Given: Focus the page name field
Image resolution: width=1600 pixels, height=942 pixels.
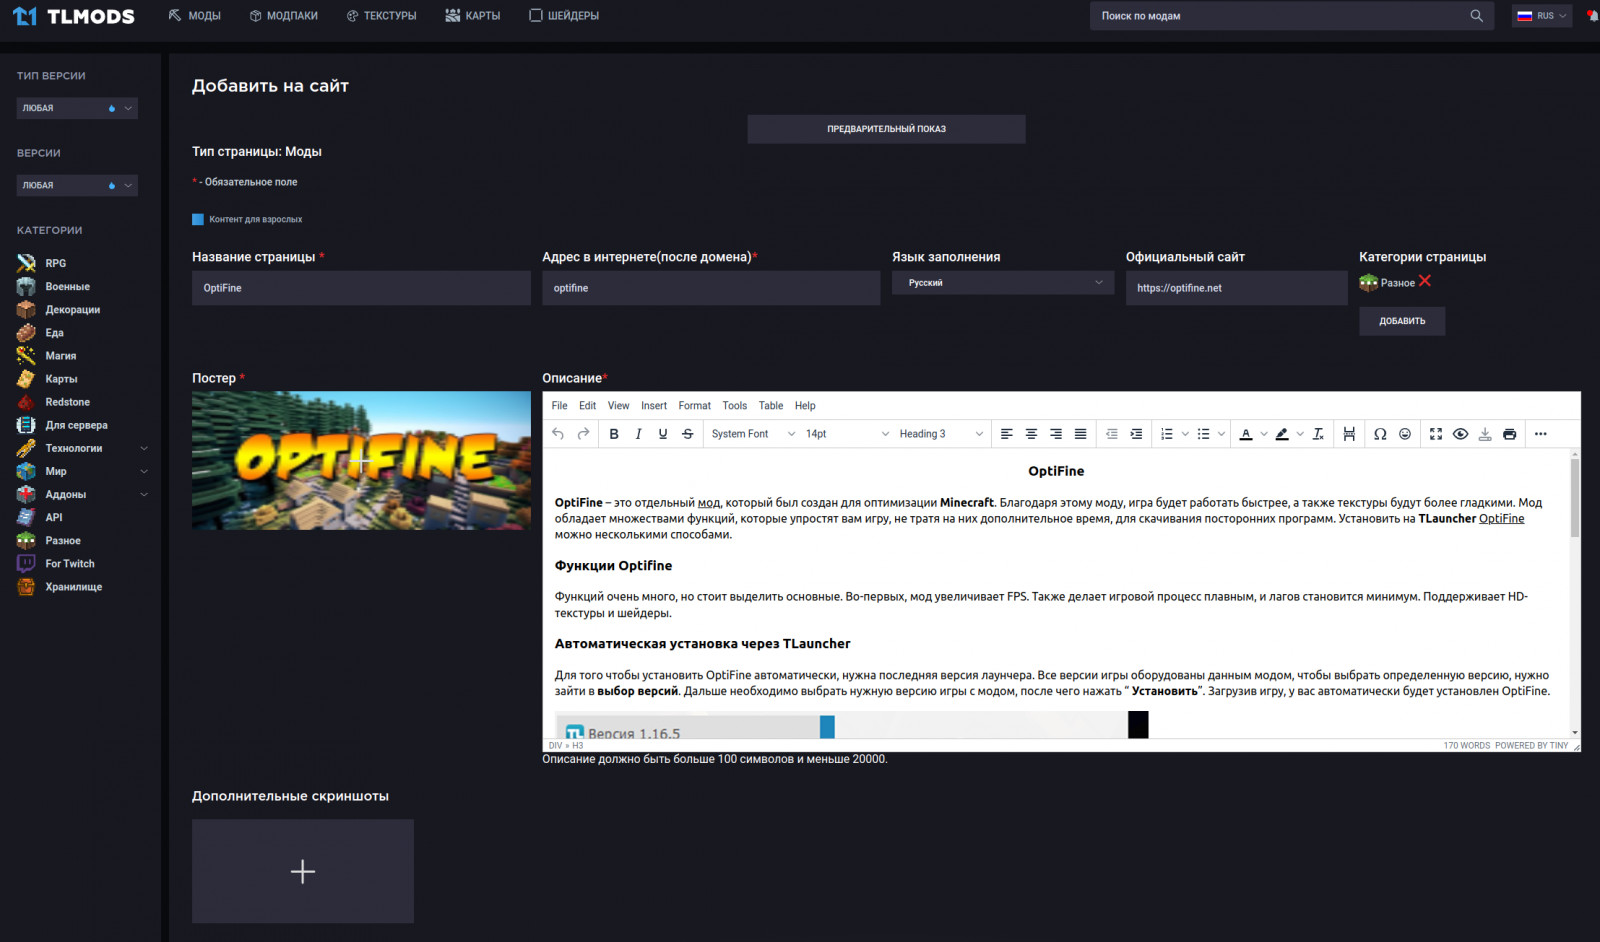Looking at the screenshot, I should coord(361,288).
